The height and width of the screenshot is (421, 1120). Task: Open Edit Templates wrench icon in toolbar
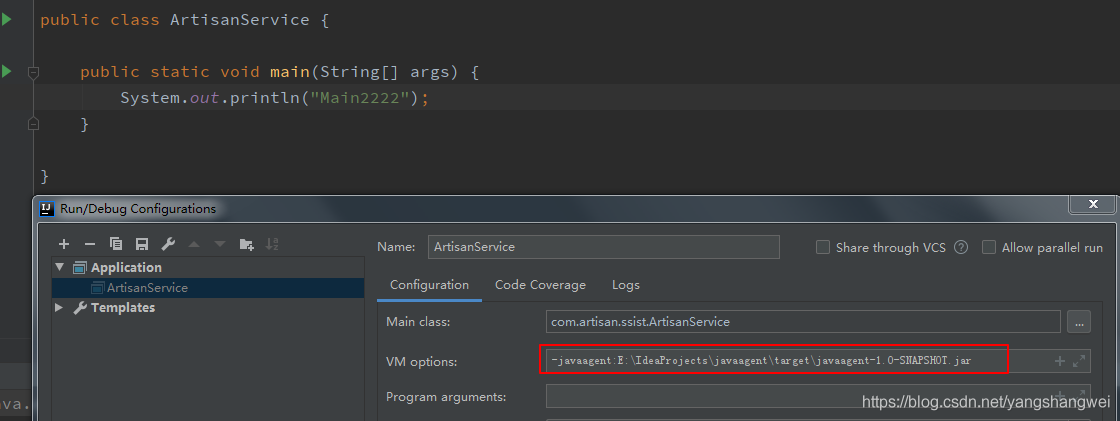coord(168,244)
